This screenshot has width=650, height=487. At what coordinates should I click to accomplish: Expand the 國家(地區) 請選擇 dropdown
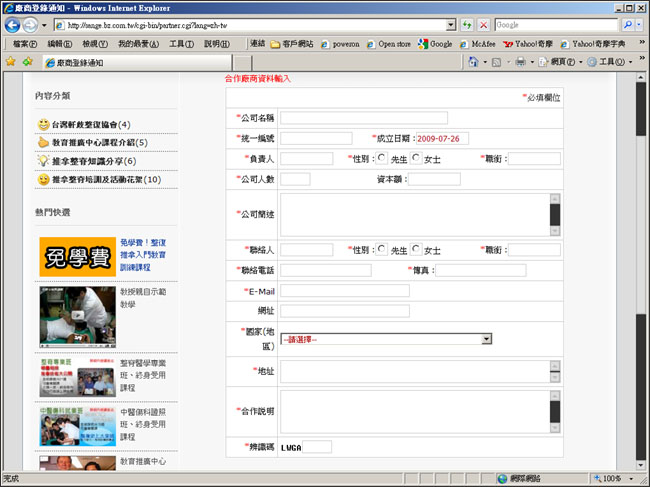coord(486,339)
